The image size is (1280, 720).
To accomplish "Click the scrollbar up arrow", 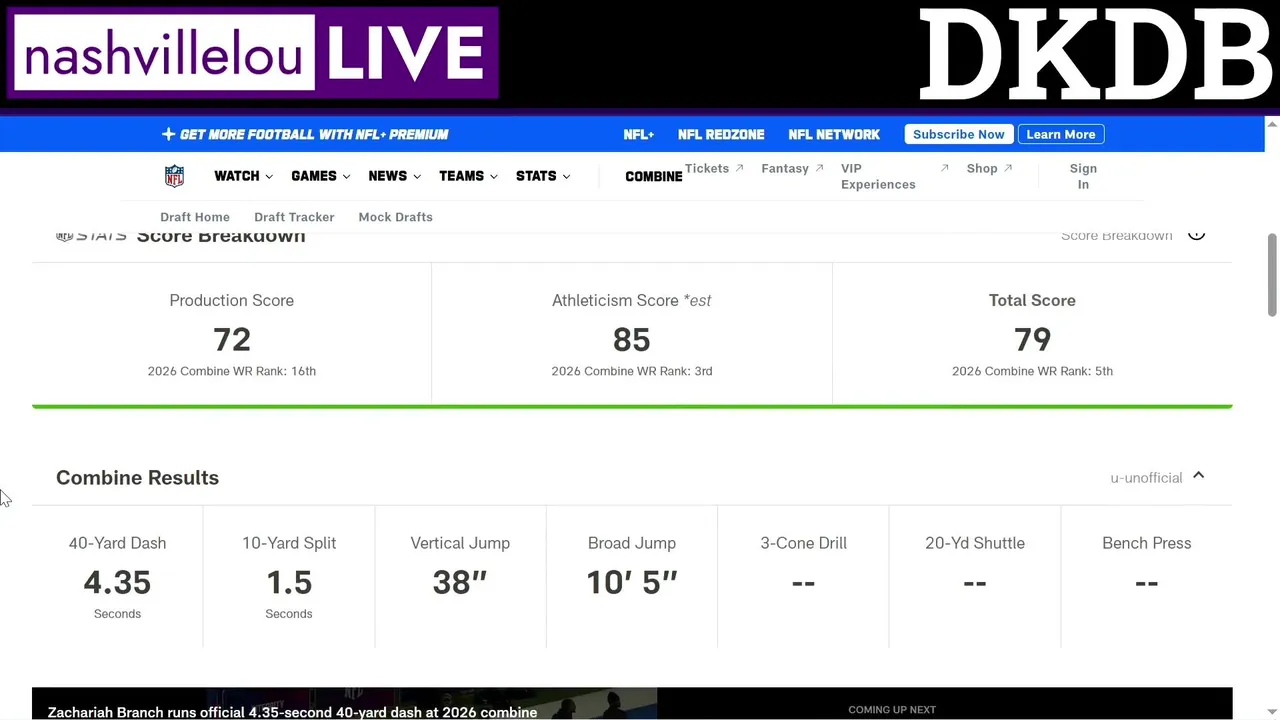I will 1272,124.
